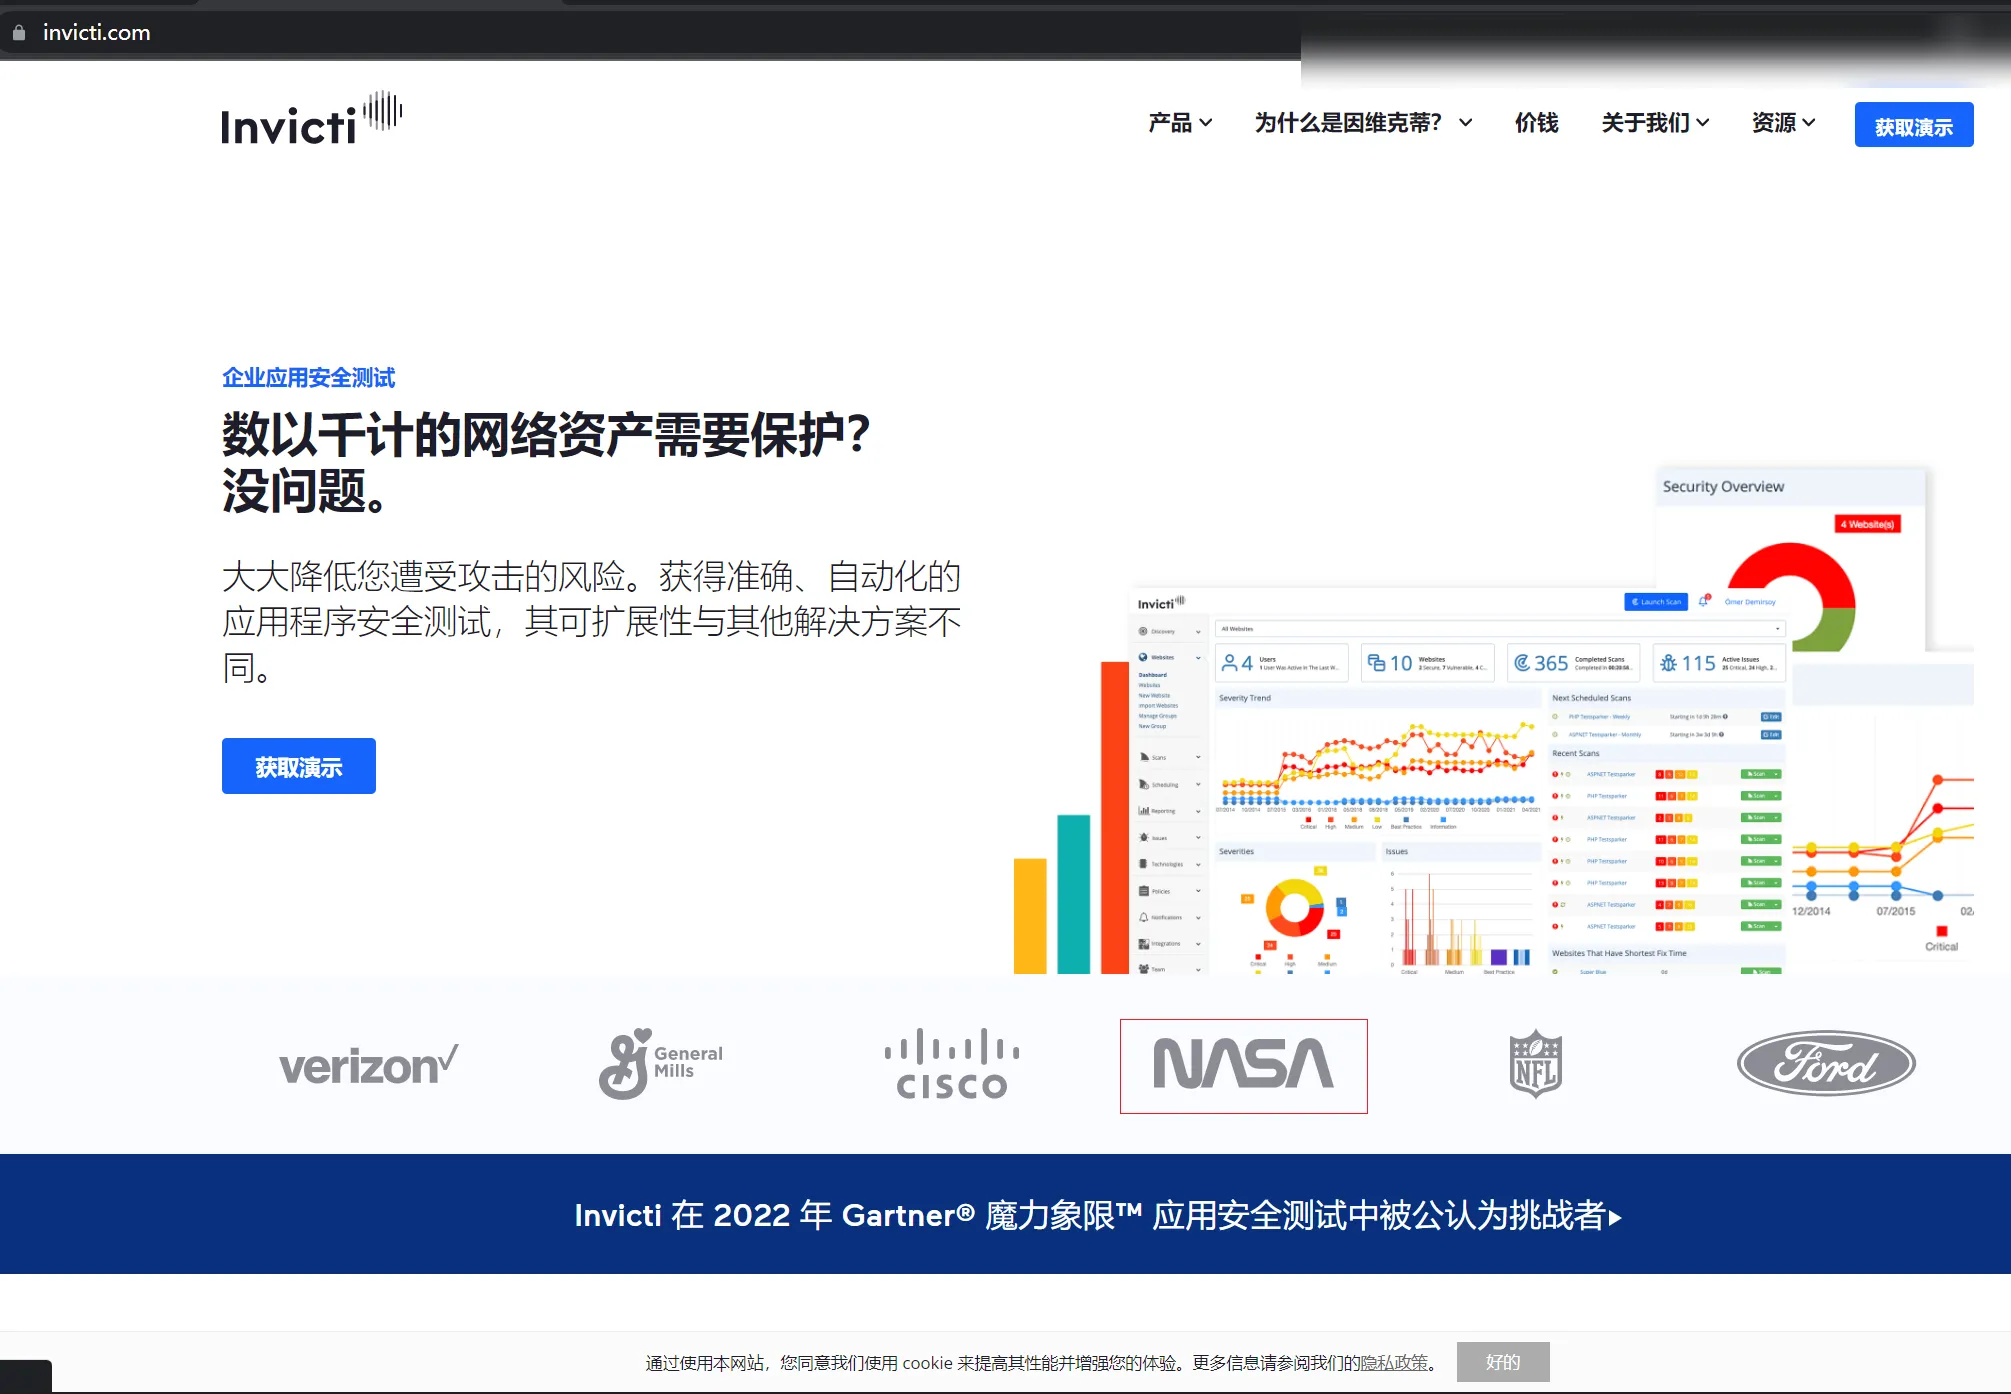Click the Launch Scan button in dashboard image
The image size is (2011, 1394).
[x=1656, y=602]
